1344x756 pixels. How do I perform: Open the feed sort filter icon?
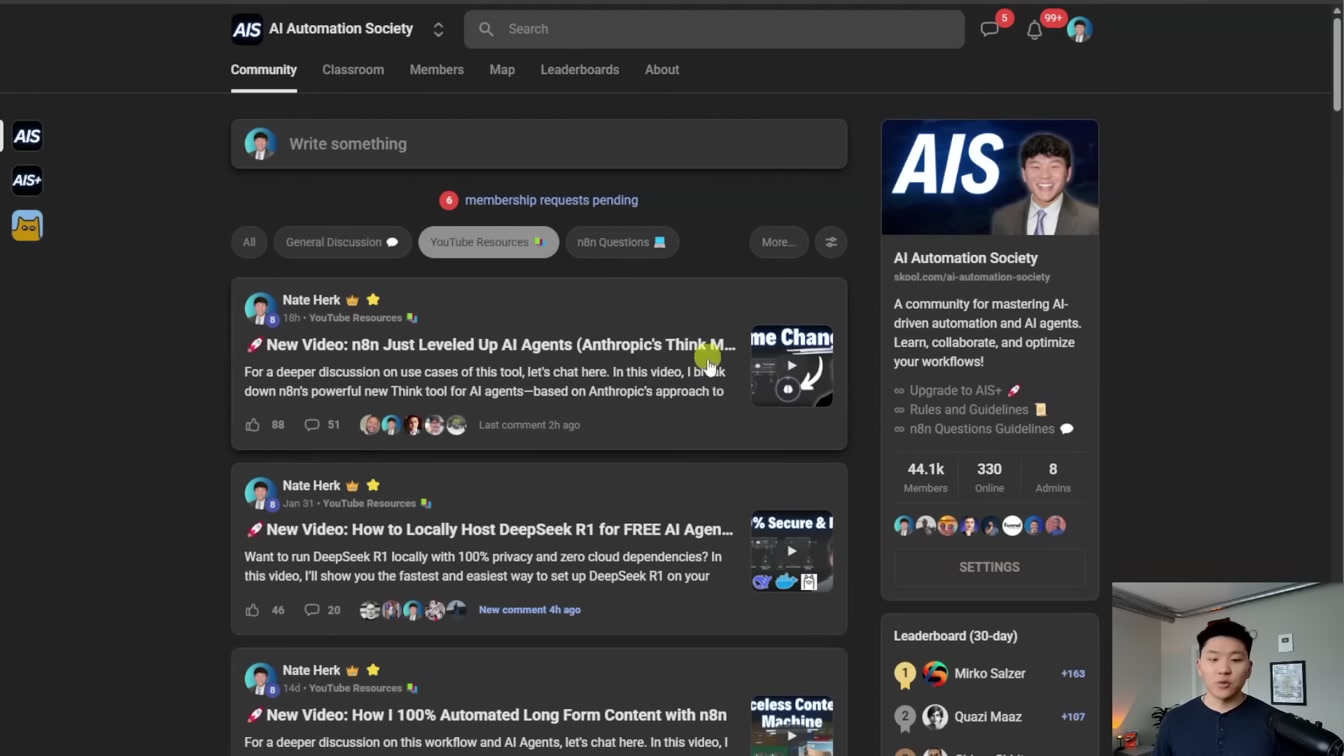tap(831, 242)
